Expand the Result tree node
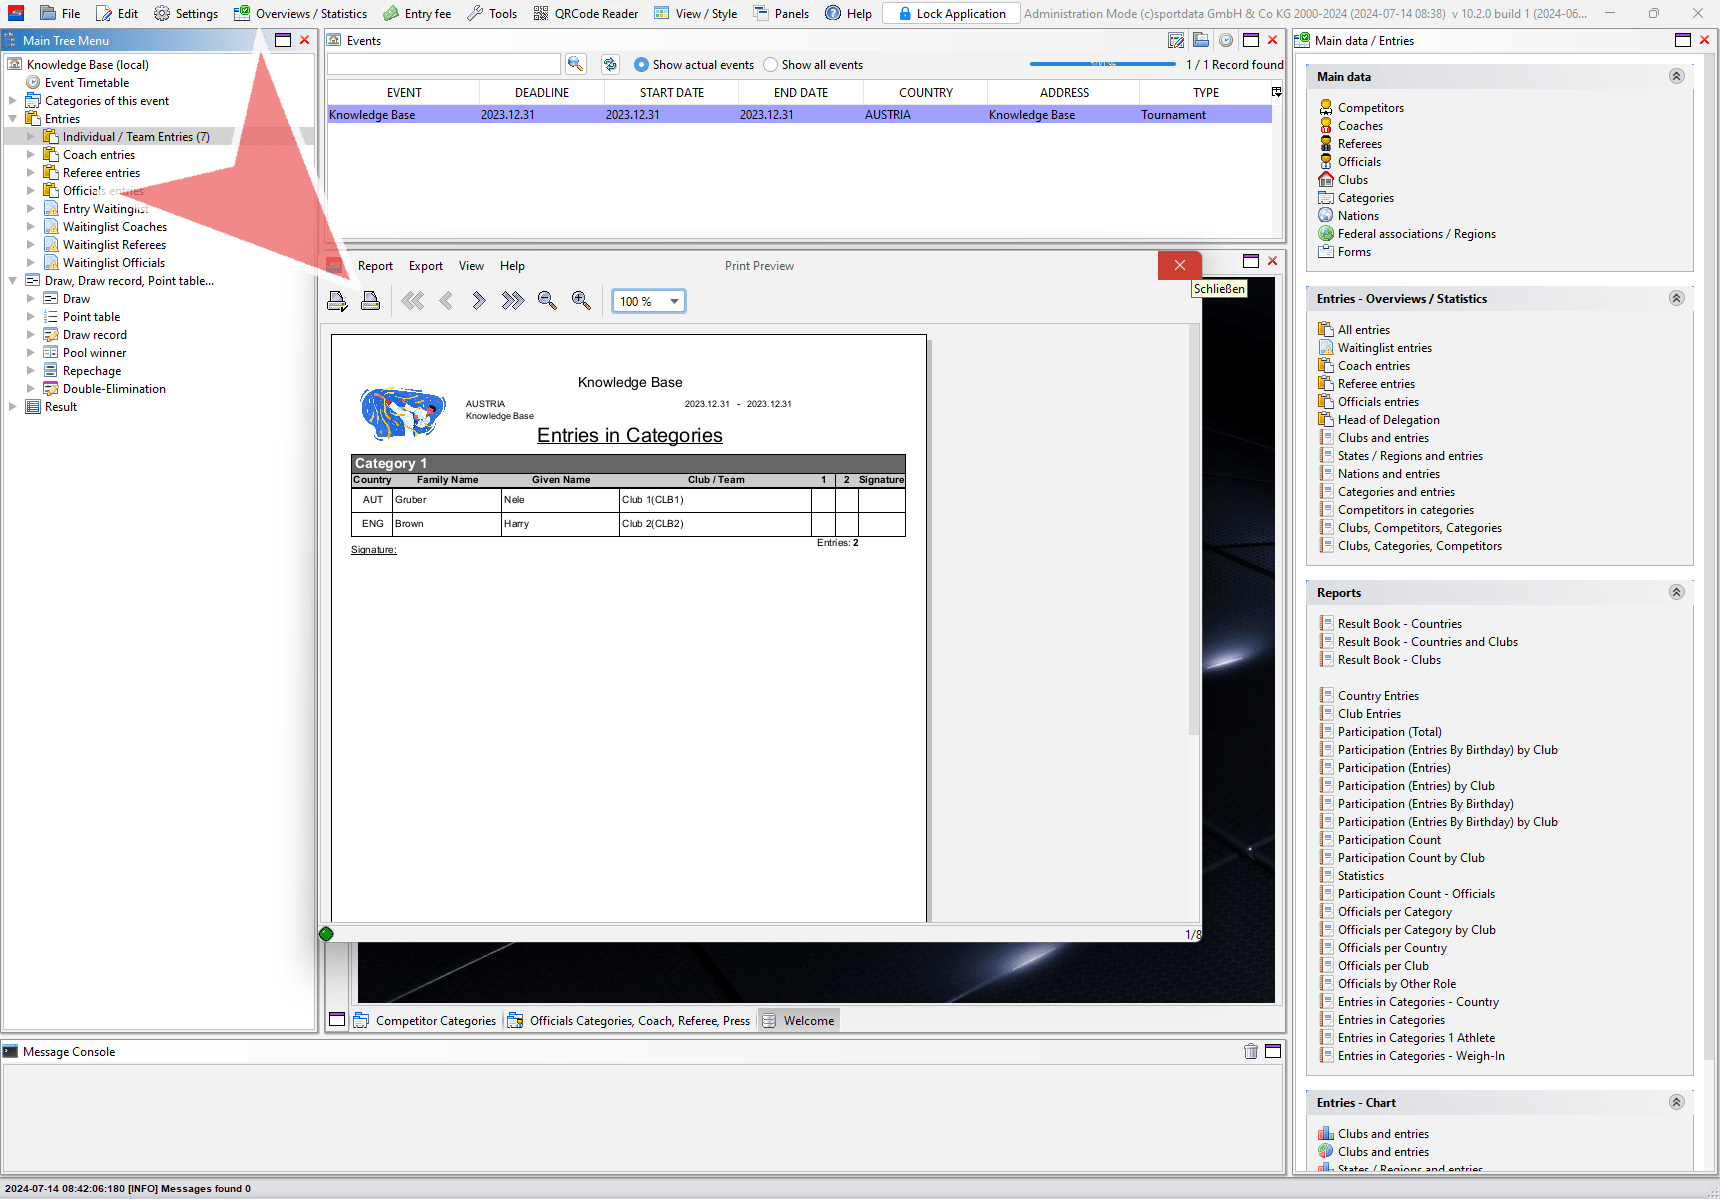This screenshot has height=1200, width=1720. [13, 407]
